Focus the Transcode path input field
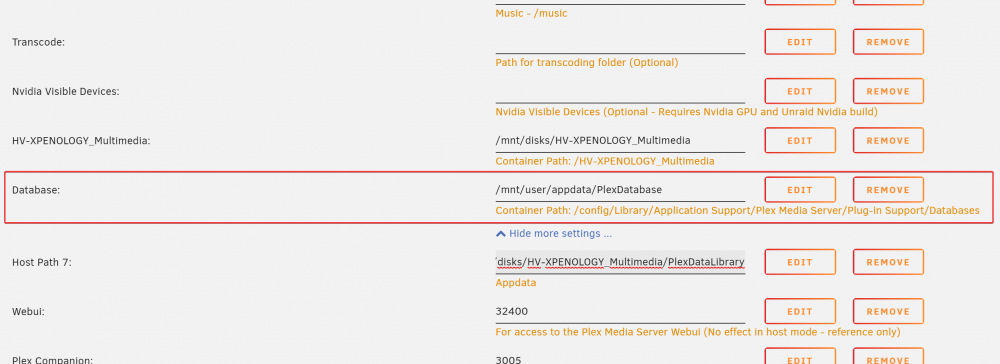1000x364 pixels. (620, 42)
